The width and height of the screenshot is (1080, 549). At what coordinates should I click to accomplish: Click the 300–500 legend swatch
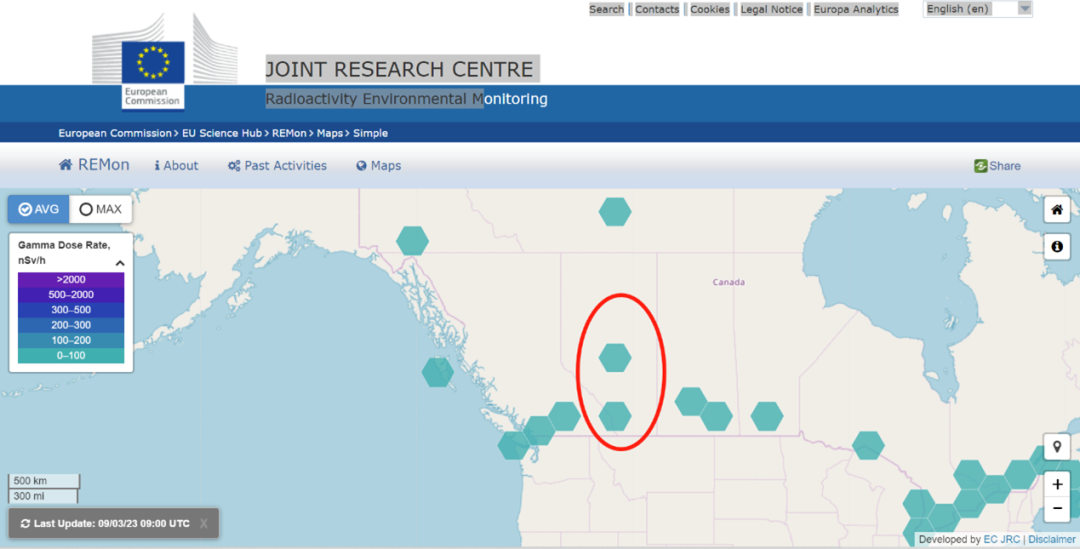(x=71, y=310)
